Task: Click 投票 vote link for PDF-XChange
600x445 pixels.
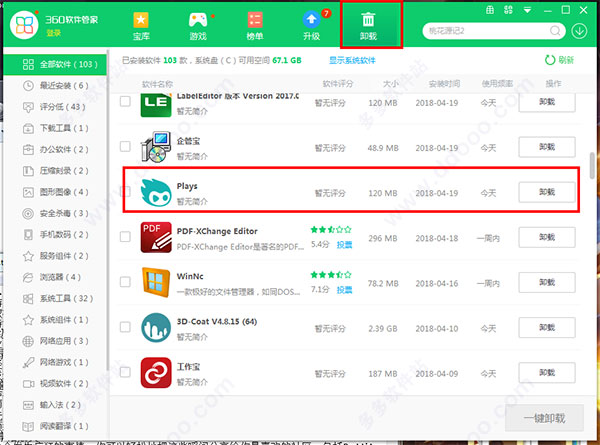Action: click(344, 245)
